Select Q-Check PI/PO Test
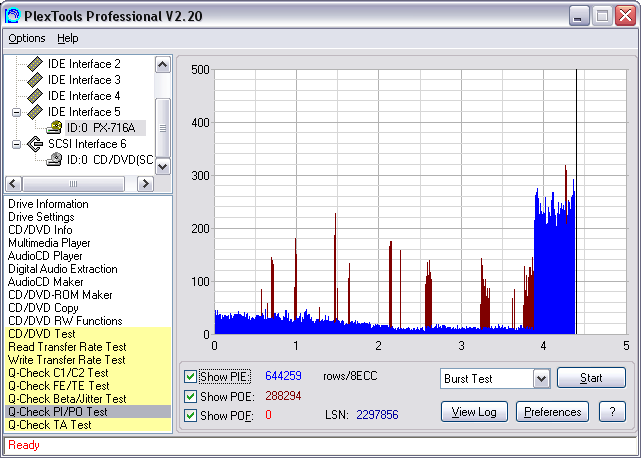The width and height of the screenshot is (641, 458). 88,412
